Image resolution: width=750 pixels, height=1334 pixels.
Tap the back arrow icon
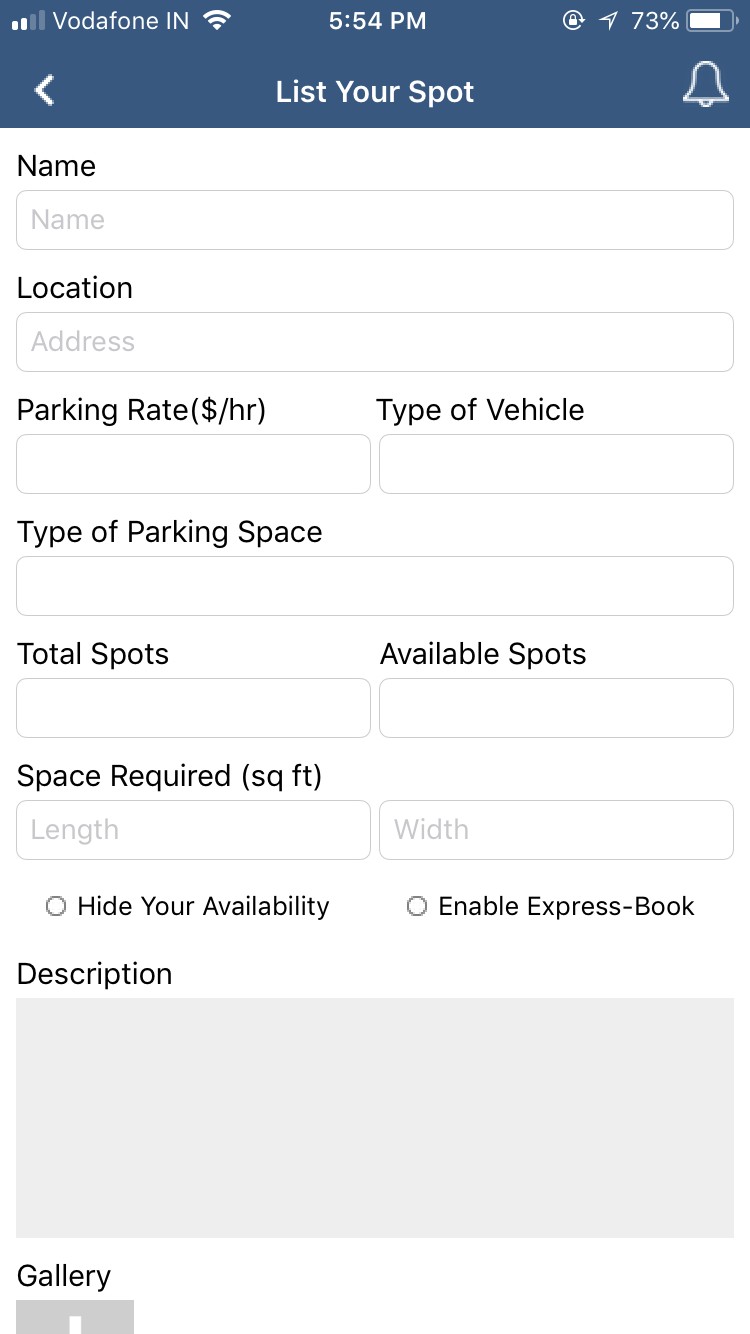point(44,91)
